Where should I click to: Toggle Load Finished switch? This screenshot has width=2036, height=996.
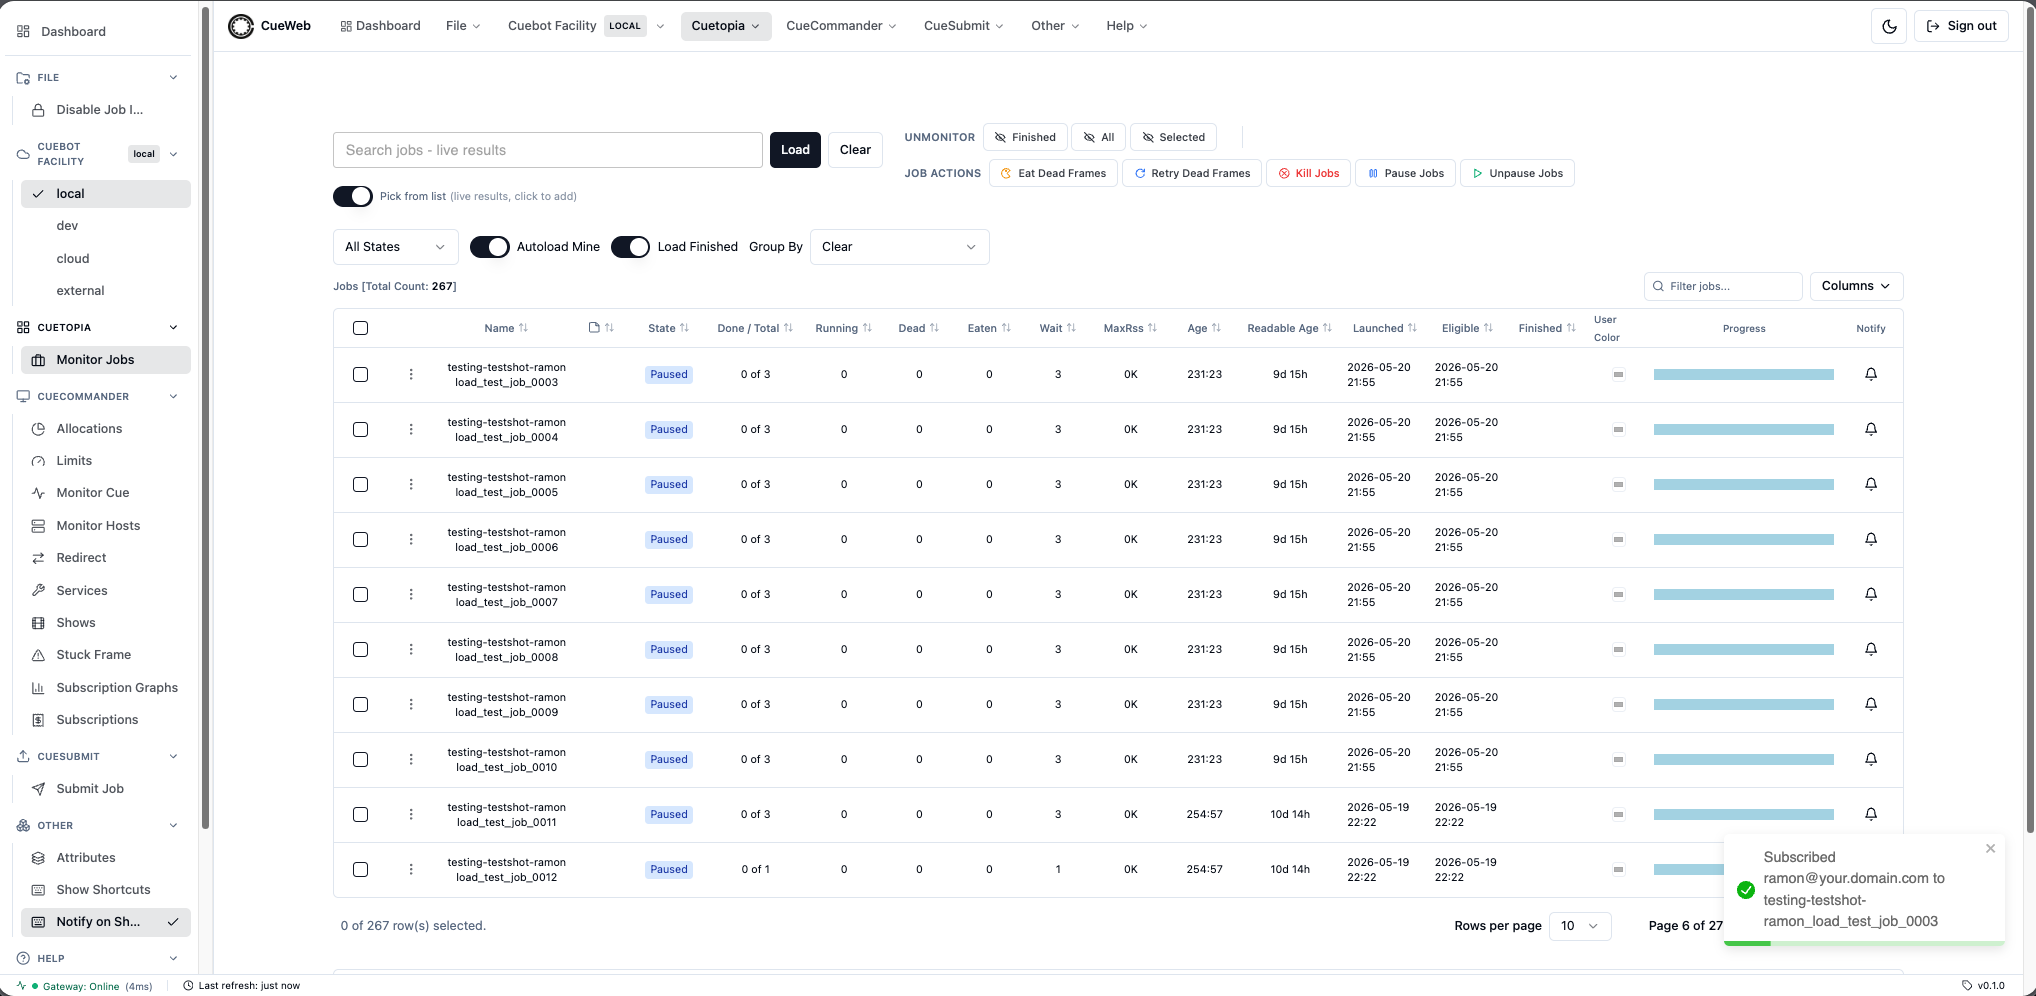(631, 247)
